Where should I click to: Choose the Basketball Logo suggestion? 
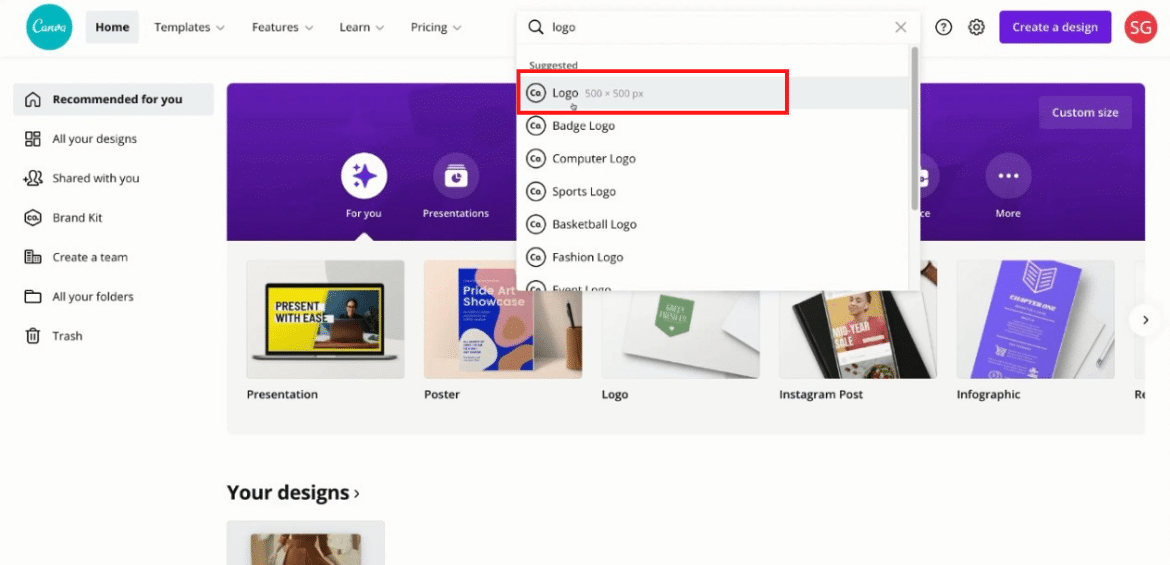coord(713,225)
